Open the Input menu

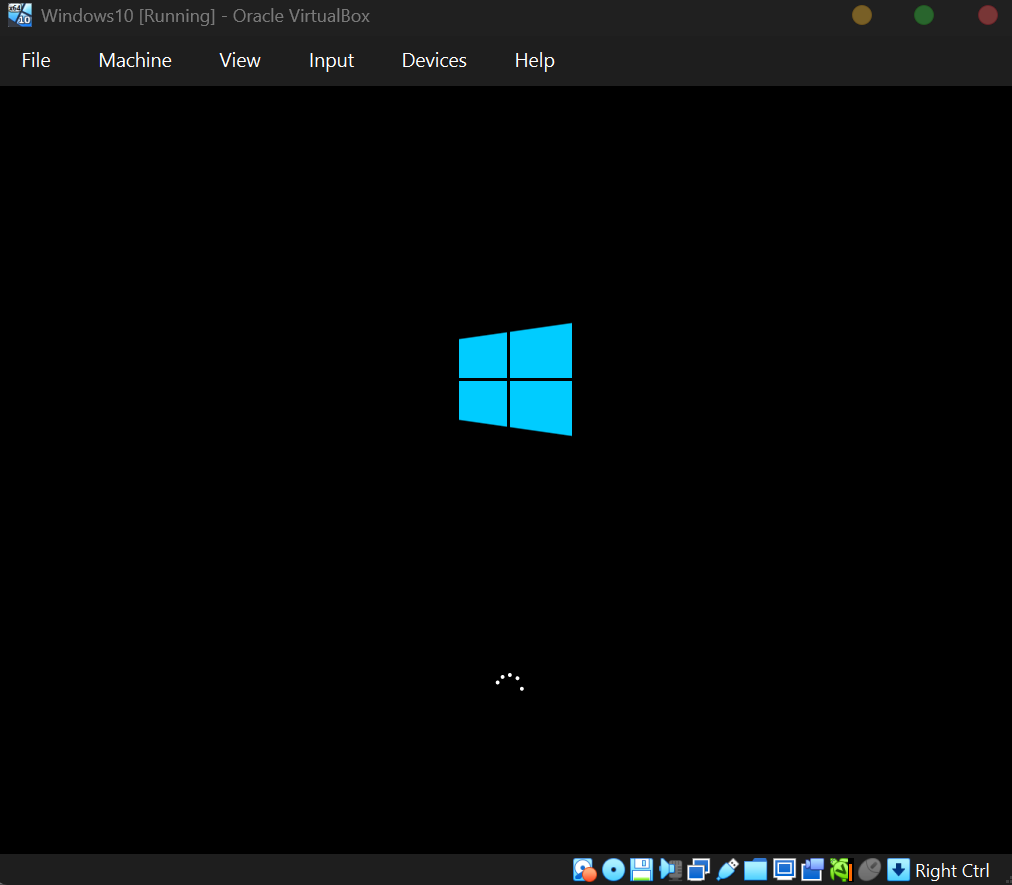coord(331,61)
